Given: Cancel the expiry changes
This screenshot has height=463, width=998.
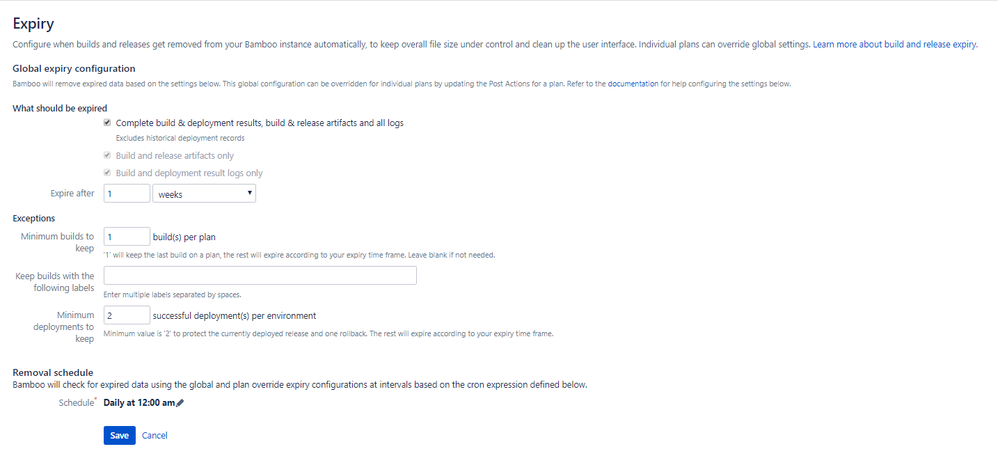Looking at the screenshot, I should point(155,436).
